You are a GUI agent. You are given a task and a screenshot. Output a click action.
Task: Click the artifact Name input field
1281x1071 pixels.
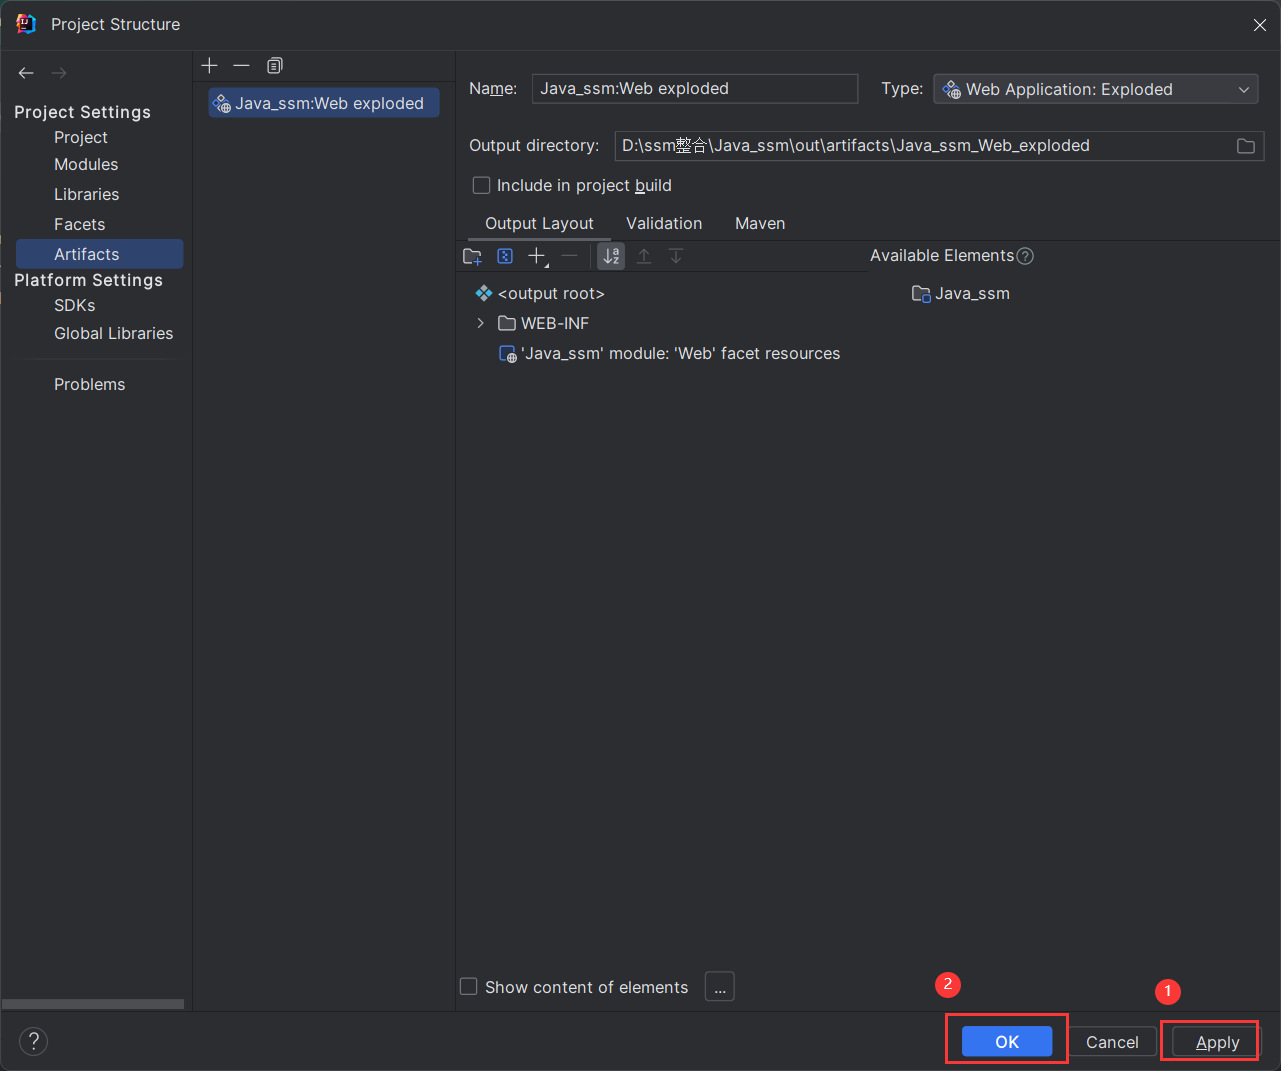(694, 89)
